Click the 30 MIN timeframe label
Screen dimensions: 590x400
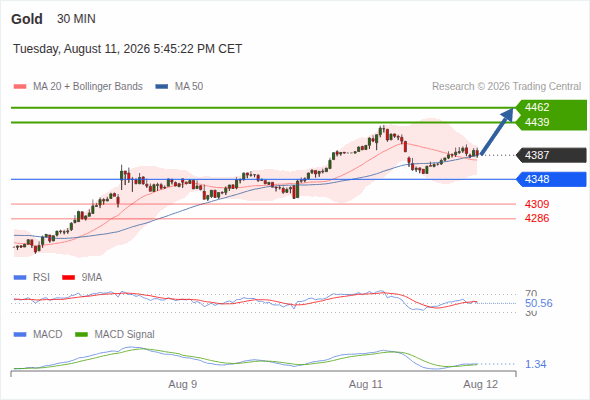coord(76,19)
